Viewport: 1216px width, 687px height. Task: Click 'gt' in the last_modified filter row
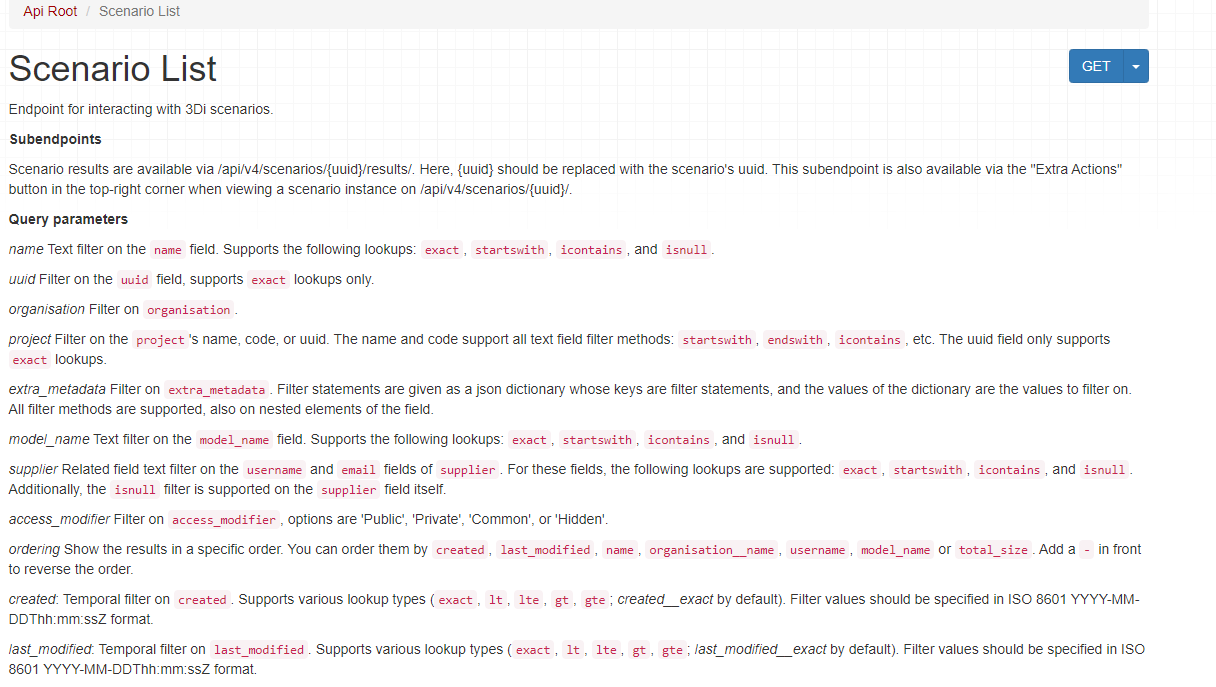[x=639, y=650]
